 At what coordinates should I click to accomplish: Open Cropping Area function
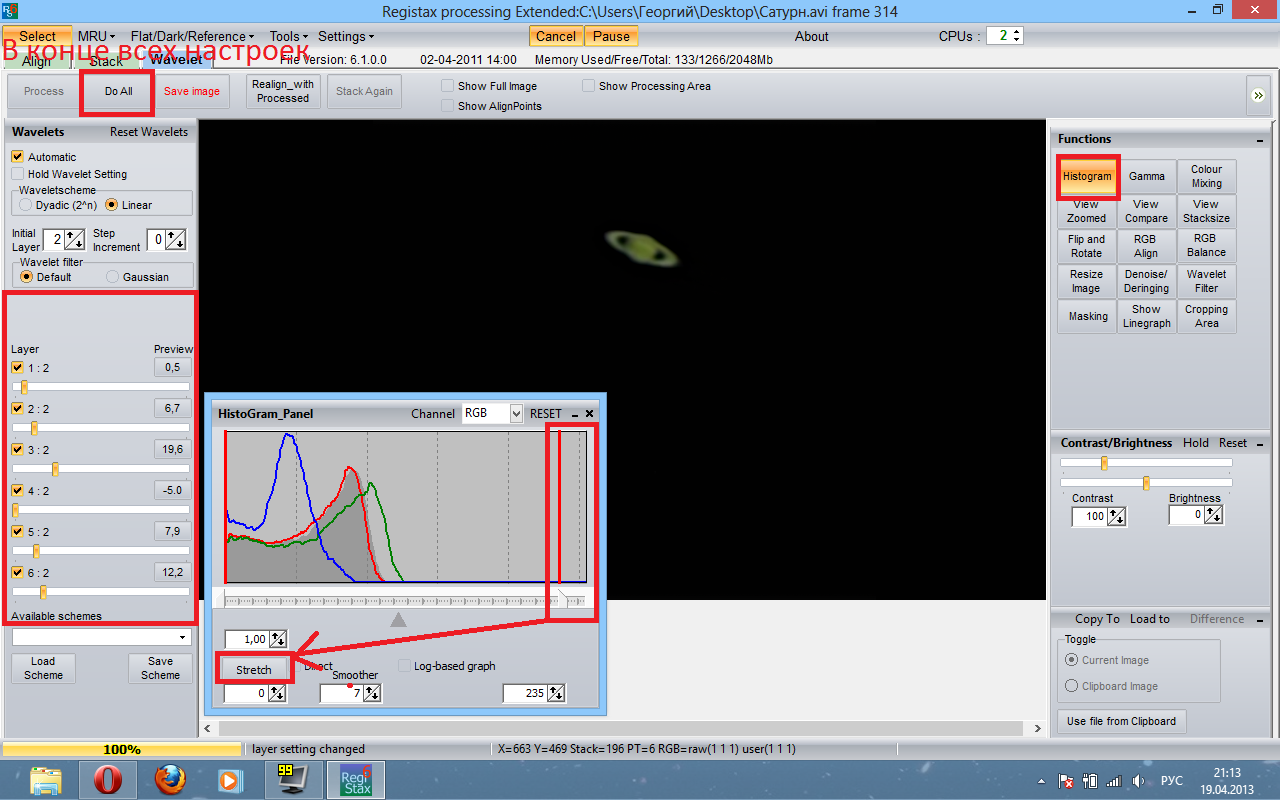[x=1206, y=316]
